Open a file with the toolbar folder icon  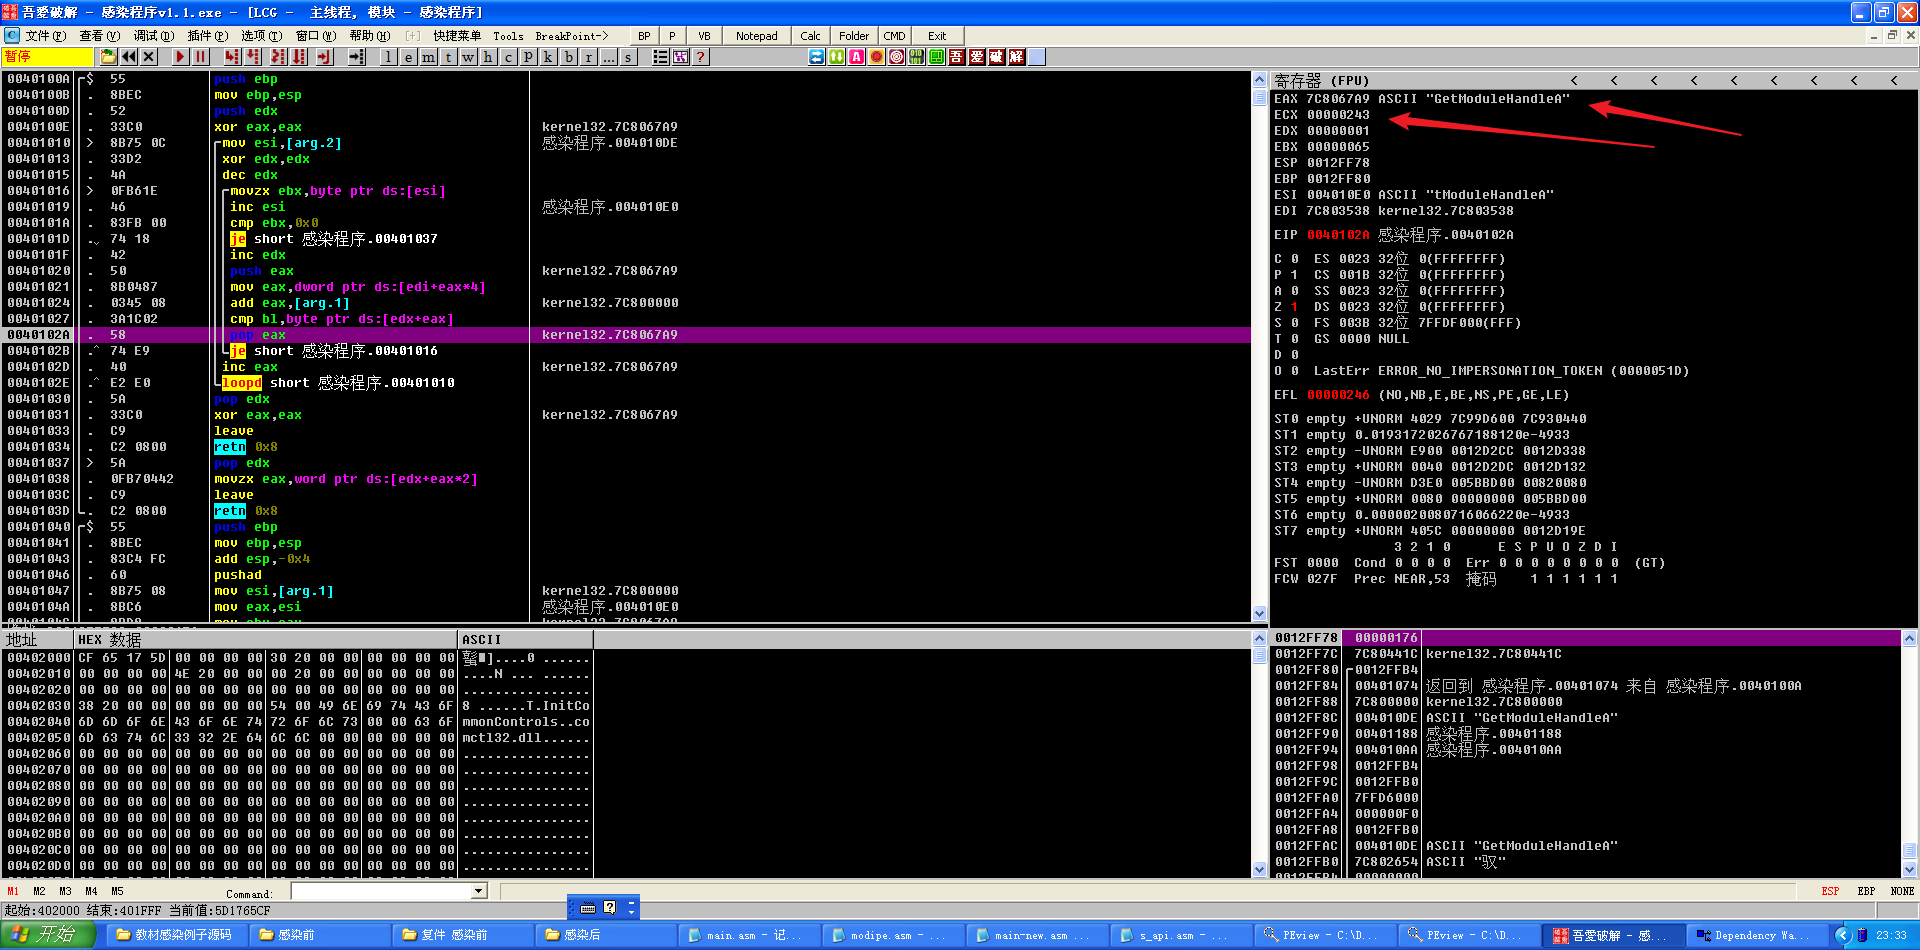(109, 57)
